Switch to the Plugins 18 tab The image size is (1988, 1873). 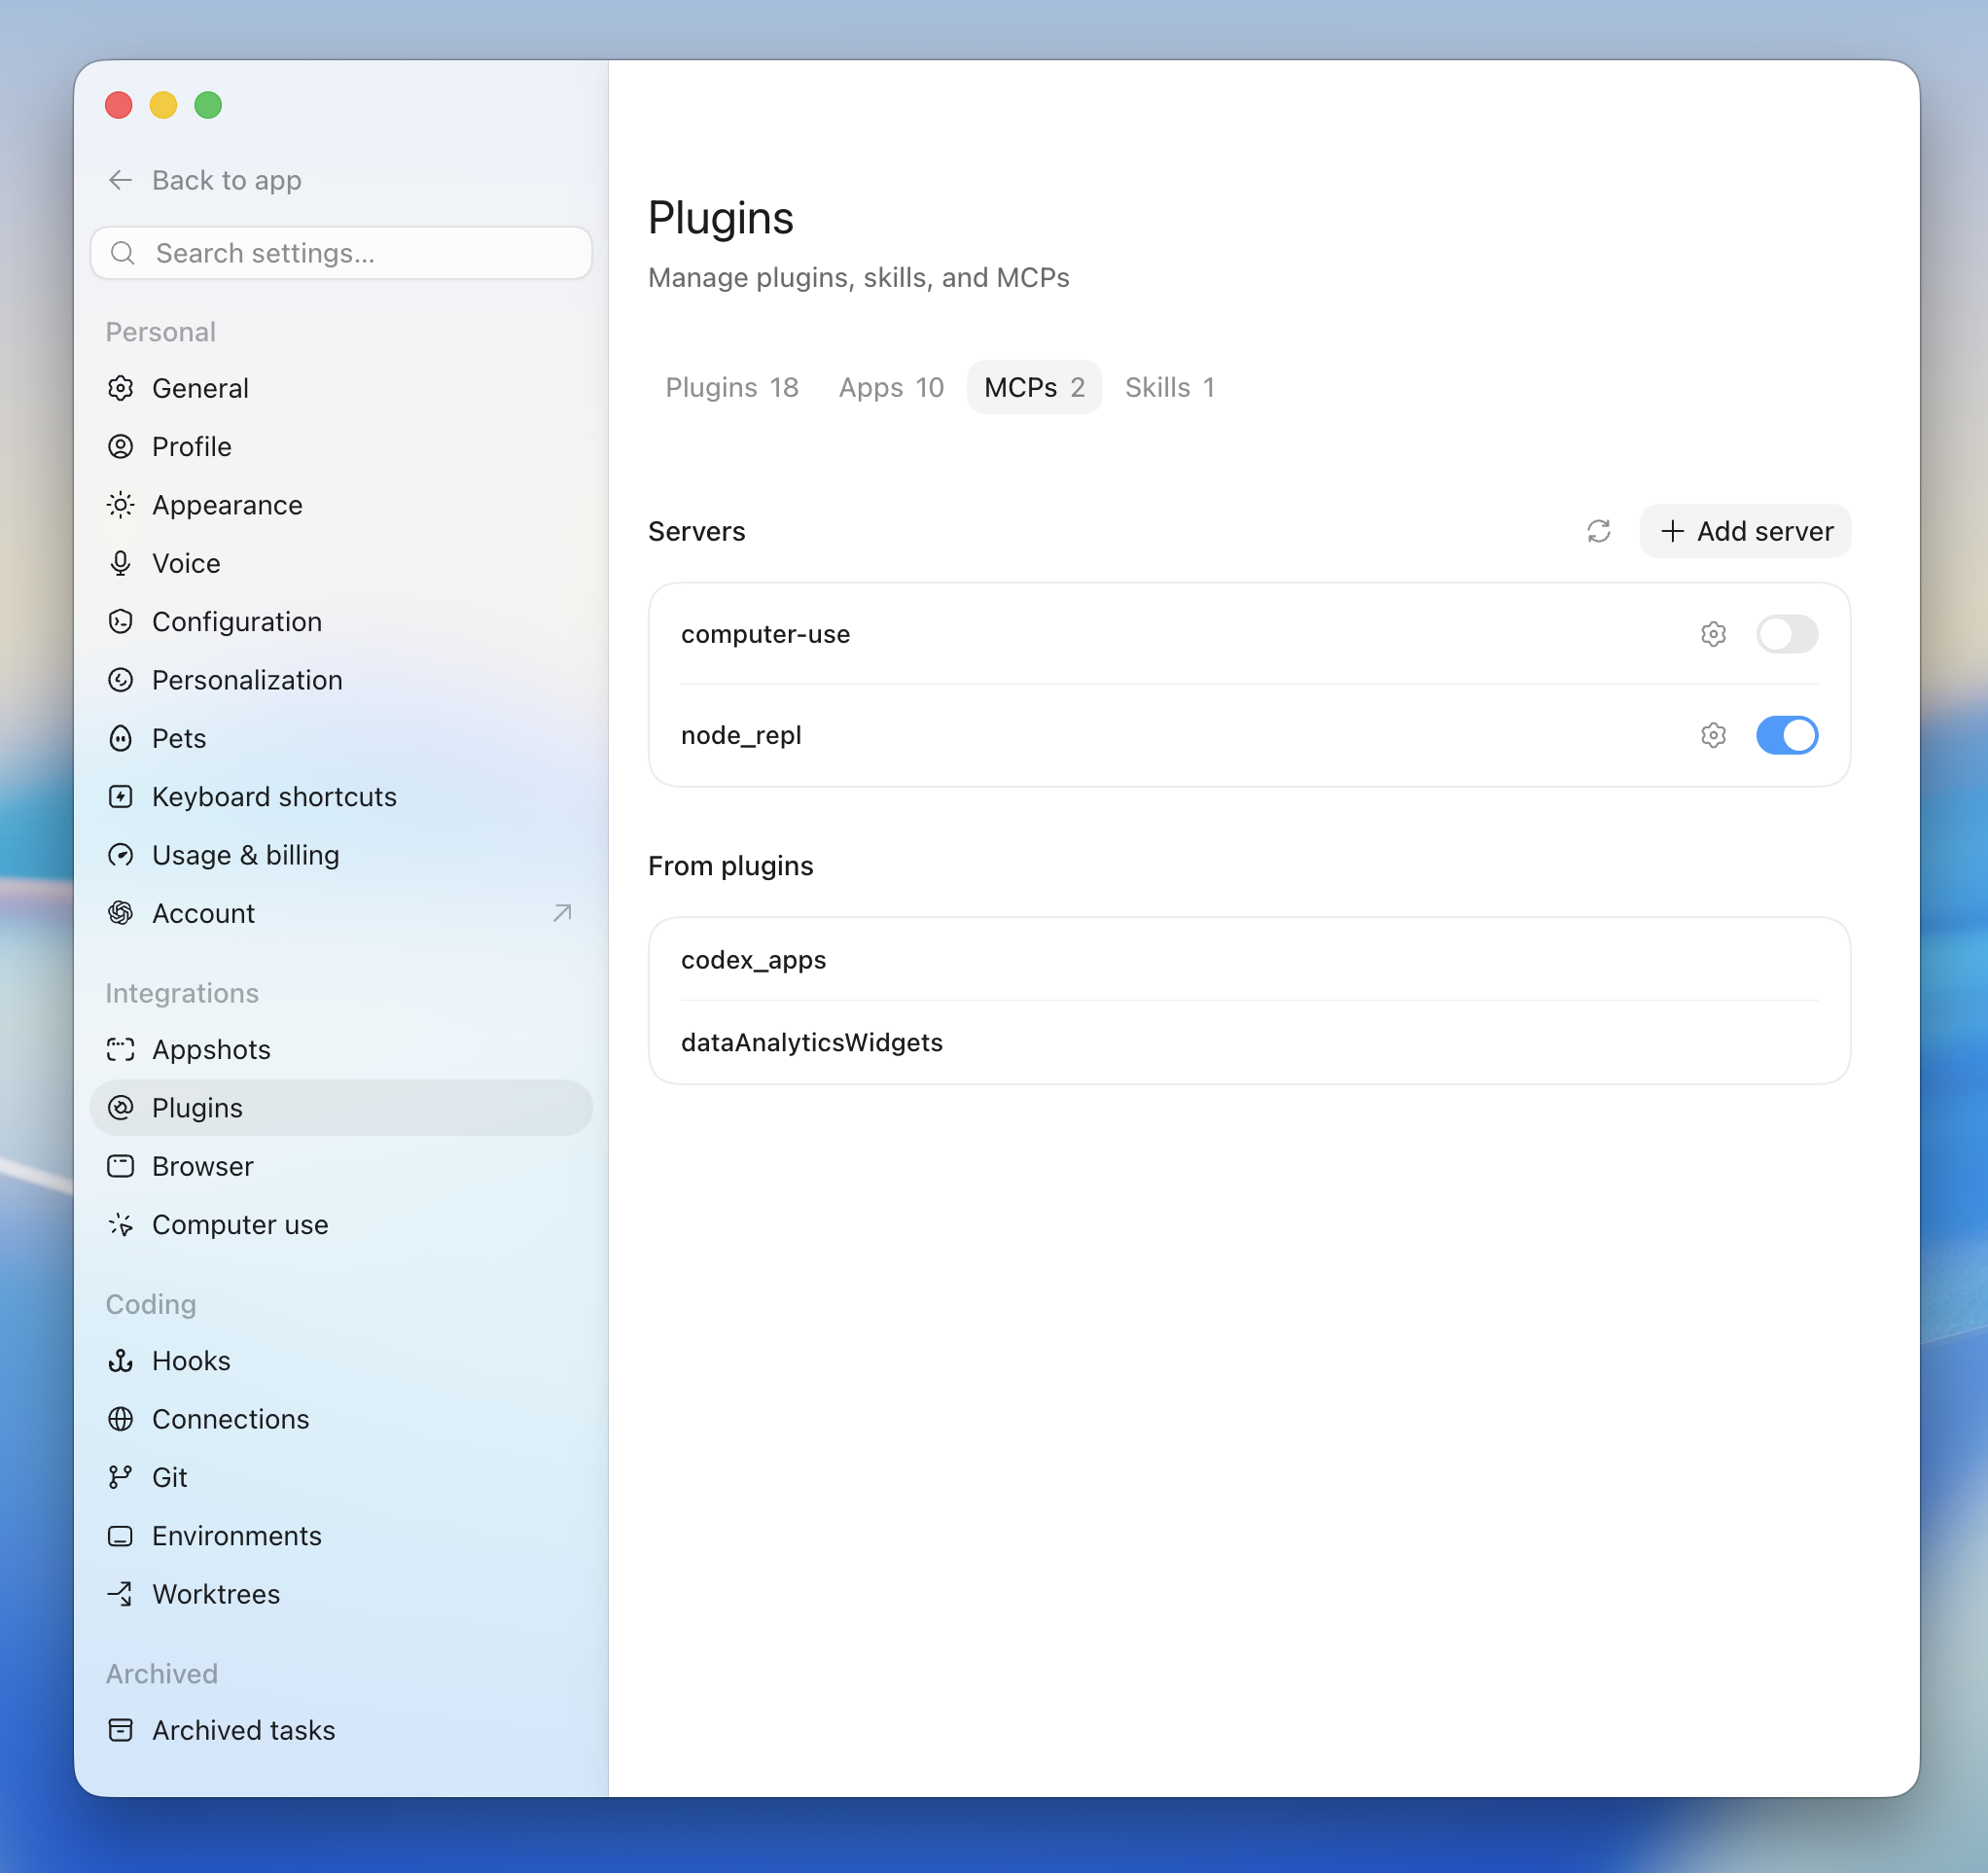pos(732,387)
